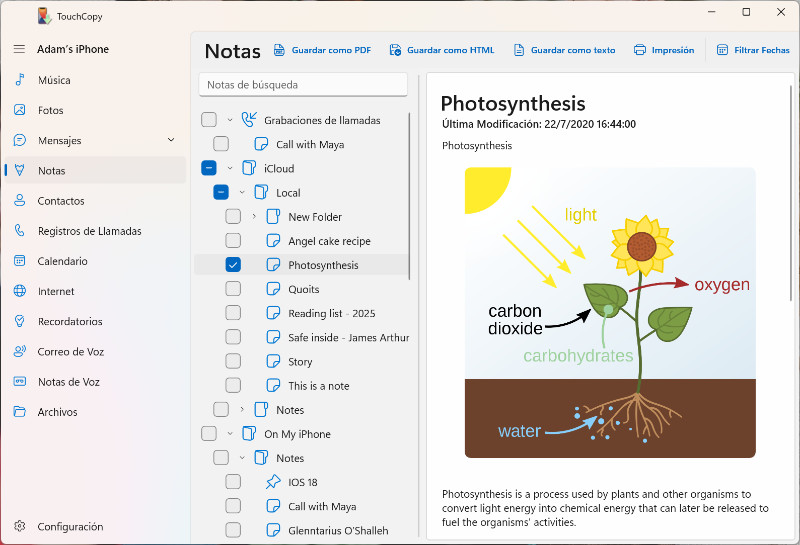The height and width of the screenshot is (545, 800).
Task: Click the note icon beside Quoits
Action: [273, 289]
